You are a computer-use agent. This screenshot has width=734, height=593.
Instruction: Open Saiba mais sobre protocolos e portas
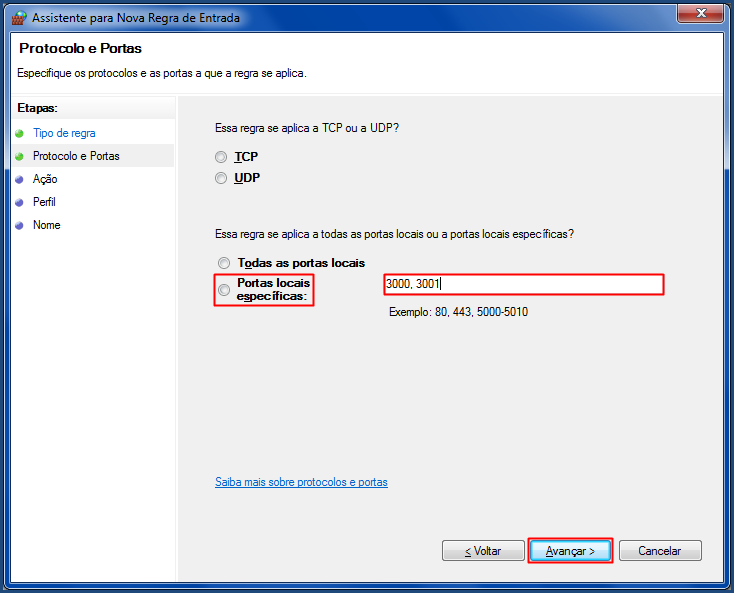click(x=301, y=482)
